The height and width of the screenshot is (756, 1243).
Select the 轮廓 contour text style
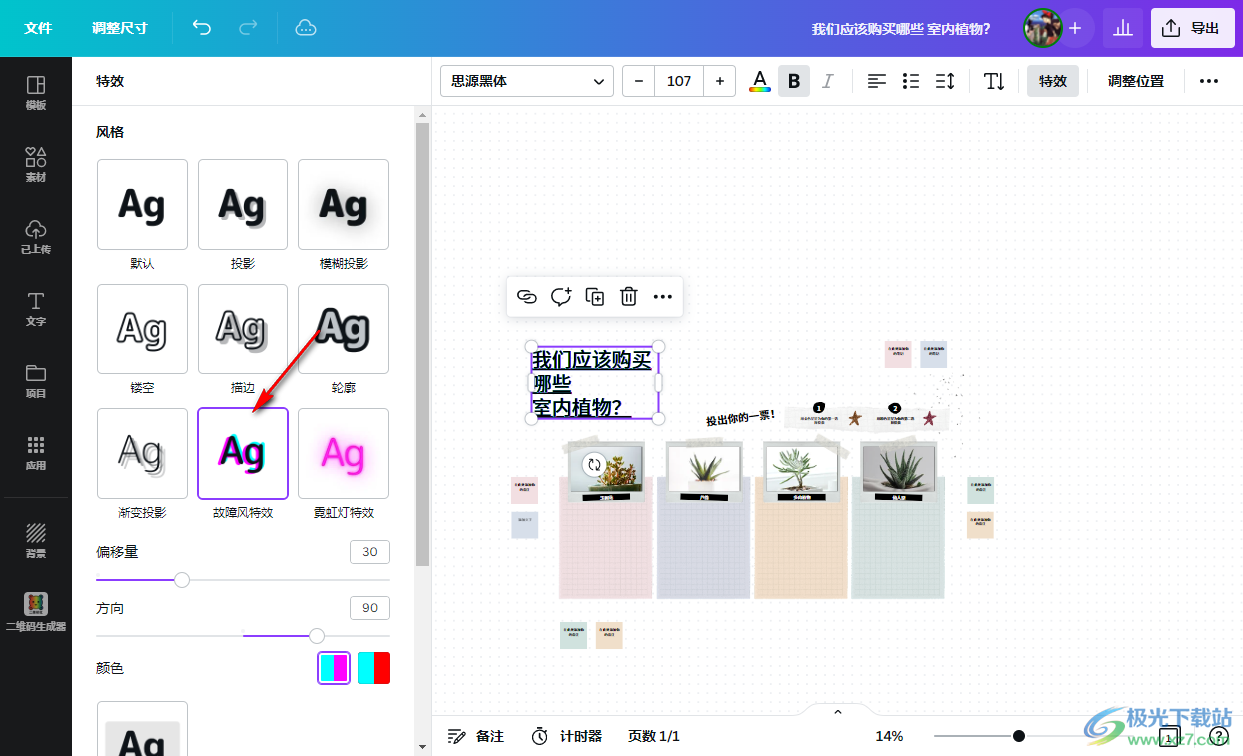tap(343, 328)
